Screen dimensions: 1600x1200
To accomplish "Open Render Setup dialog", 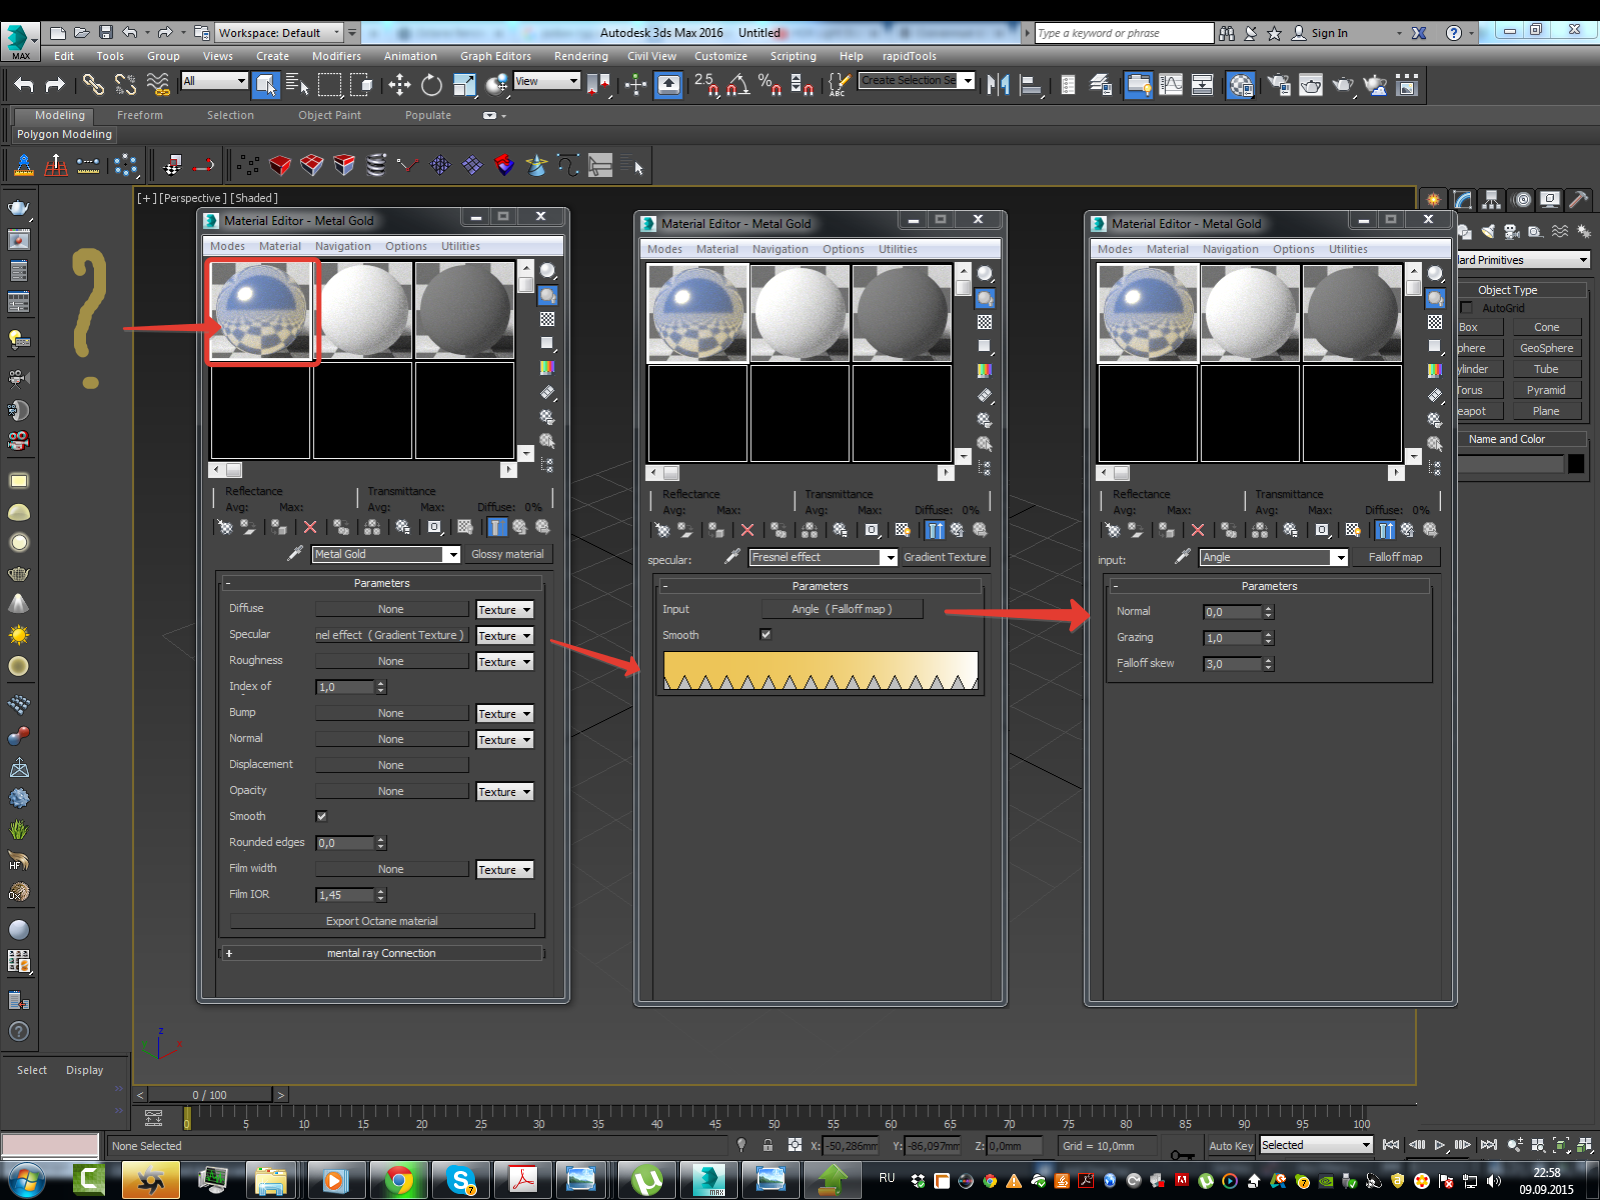I will (1279, 85).
